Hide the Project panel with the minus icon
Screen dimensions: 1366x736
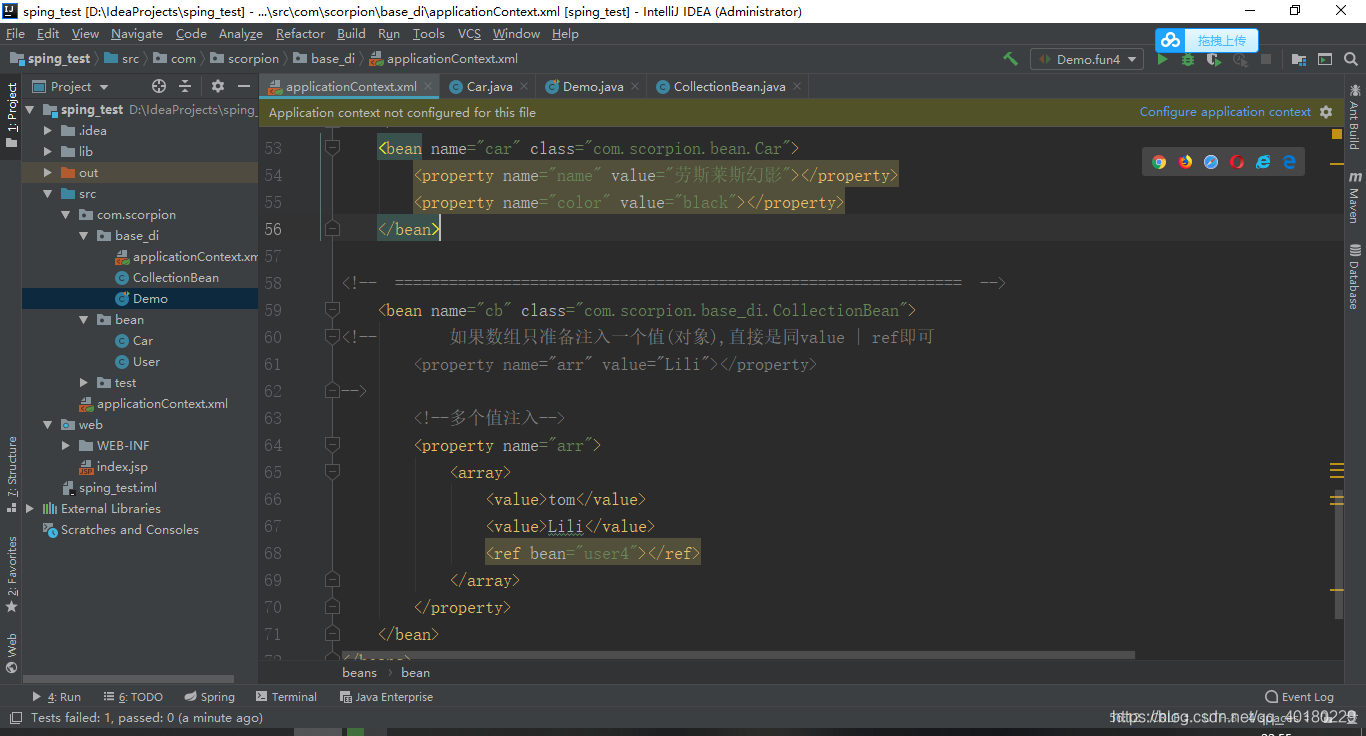[x=244, y=86]
